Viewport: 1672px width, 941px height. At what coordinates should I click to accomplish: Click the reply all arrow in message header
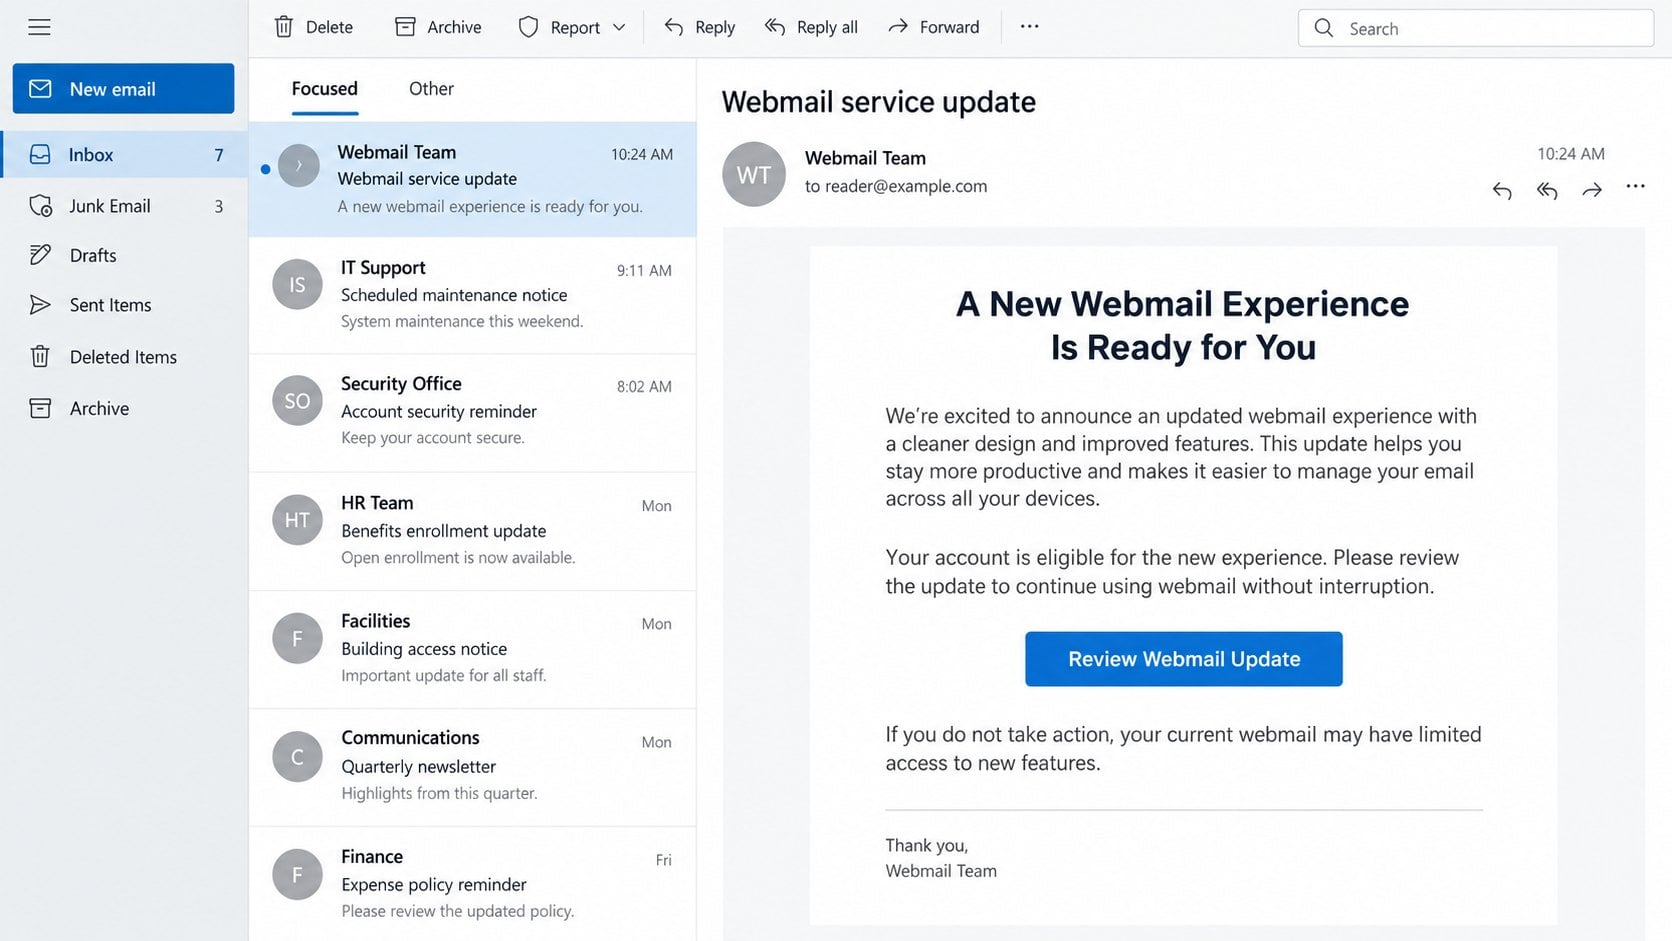[x=1547, y=190]
